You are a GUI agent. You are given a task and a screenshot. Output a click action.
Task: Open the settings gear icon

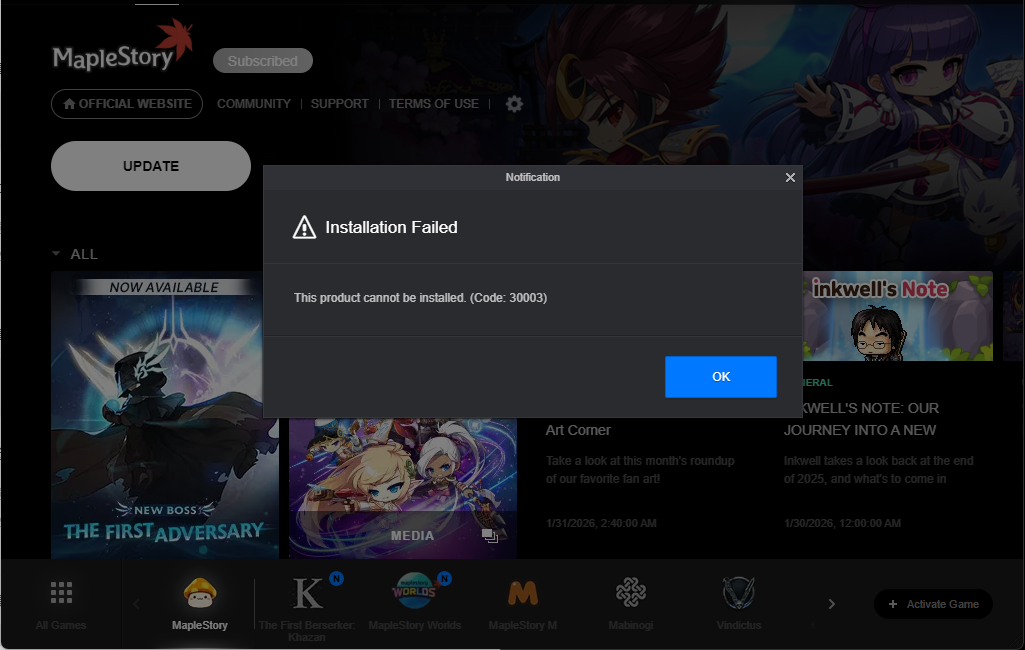click(514, 104)
